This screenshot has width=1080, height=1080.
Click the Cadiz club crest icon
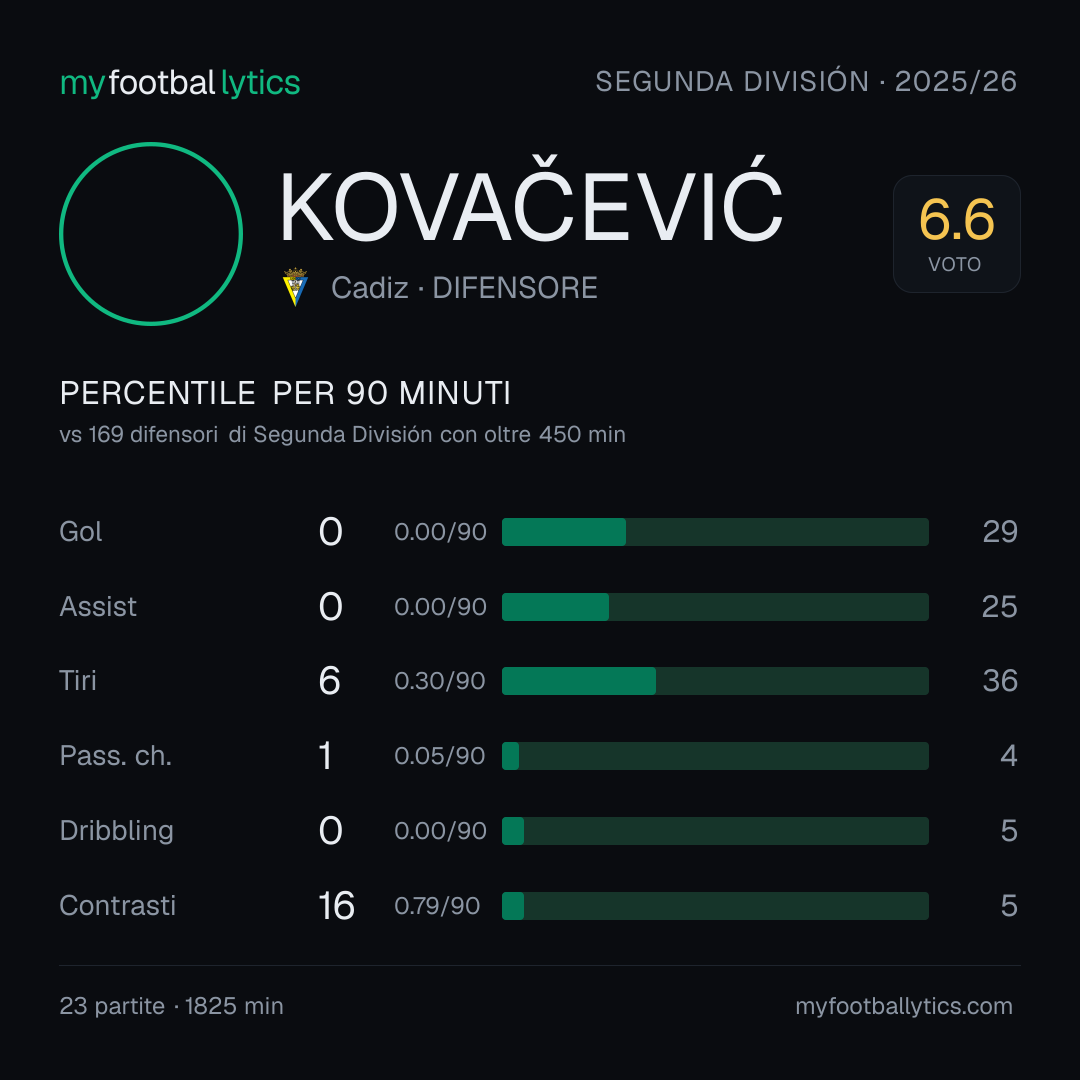coord(295,287)
